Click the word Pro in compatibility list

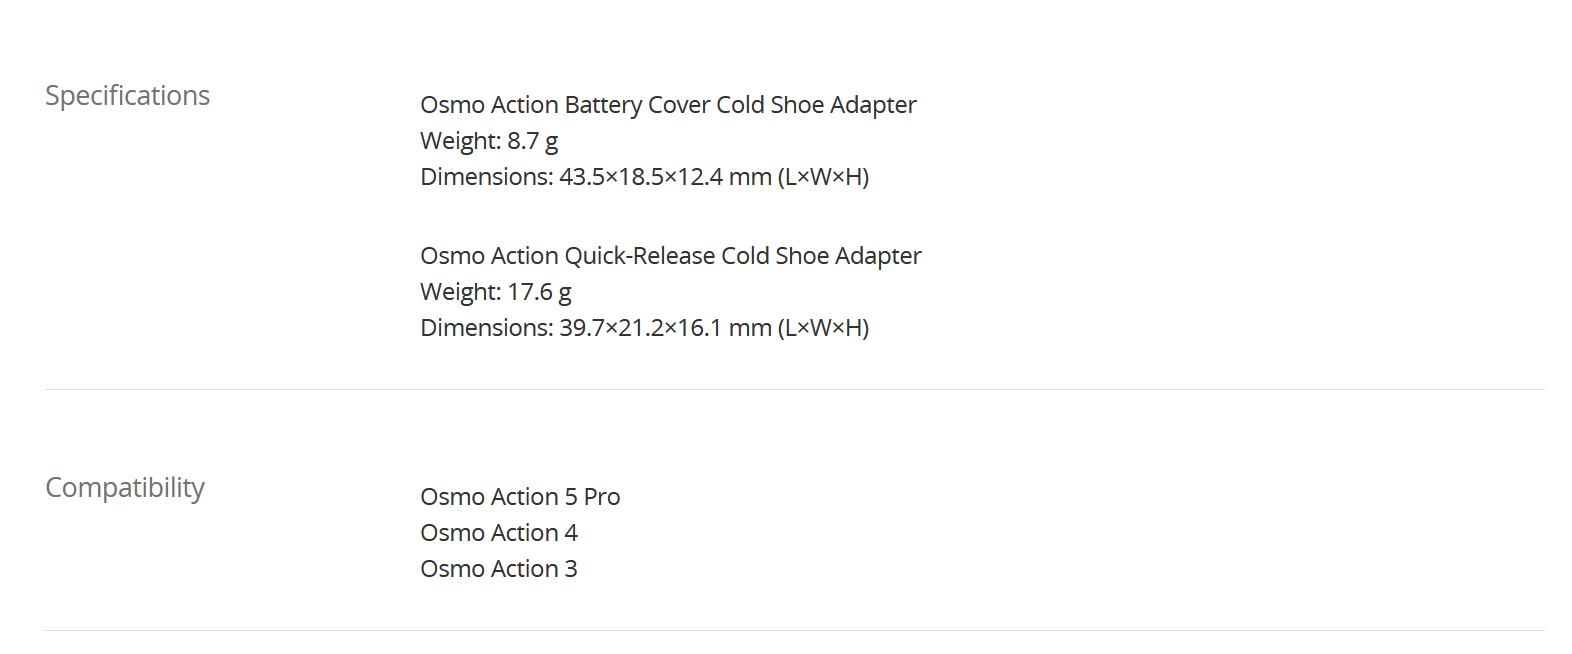[602, 497]
